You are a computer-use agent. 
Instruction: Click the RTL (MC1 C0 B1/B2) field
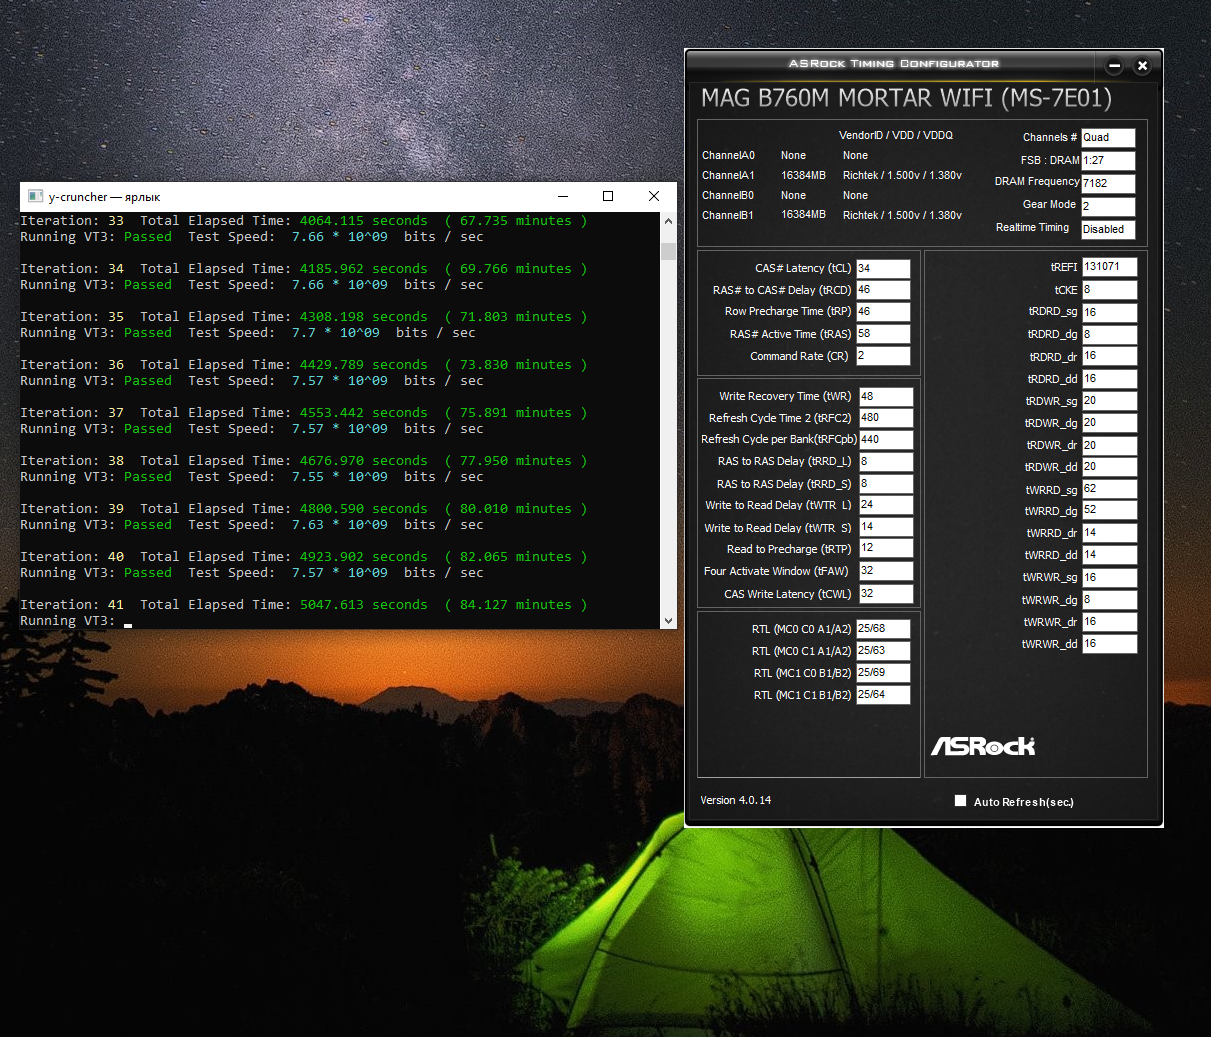(883, 673)
